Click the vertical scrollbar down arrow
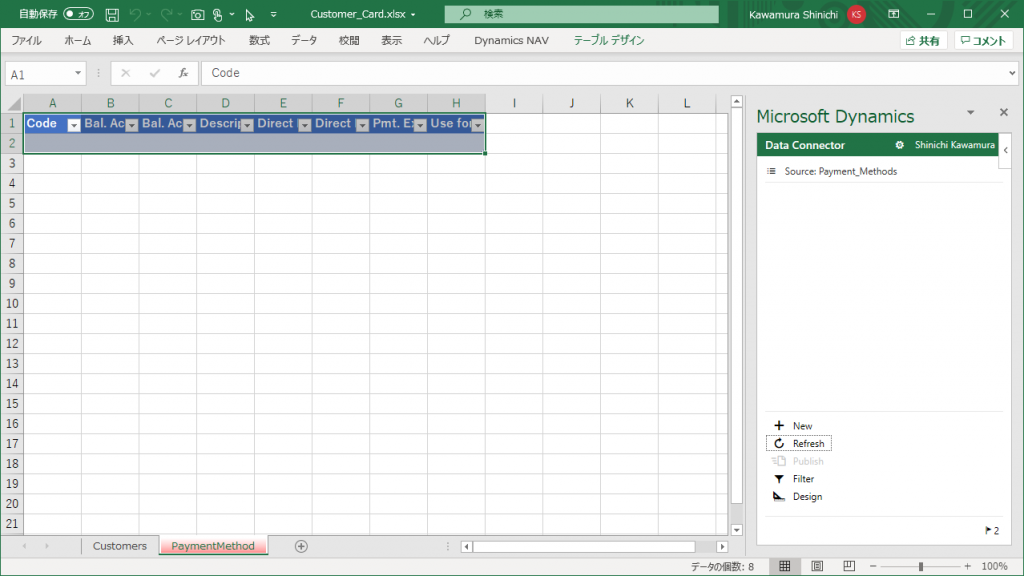Screen dimensions: 1024x576 737,530
